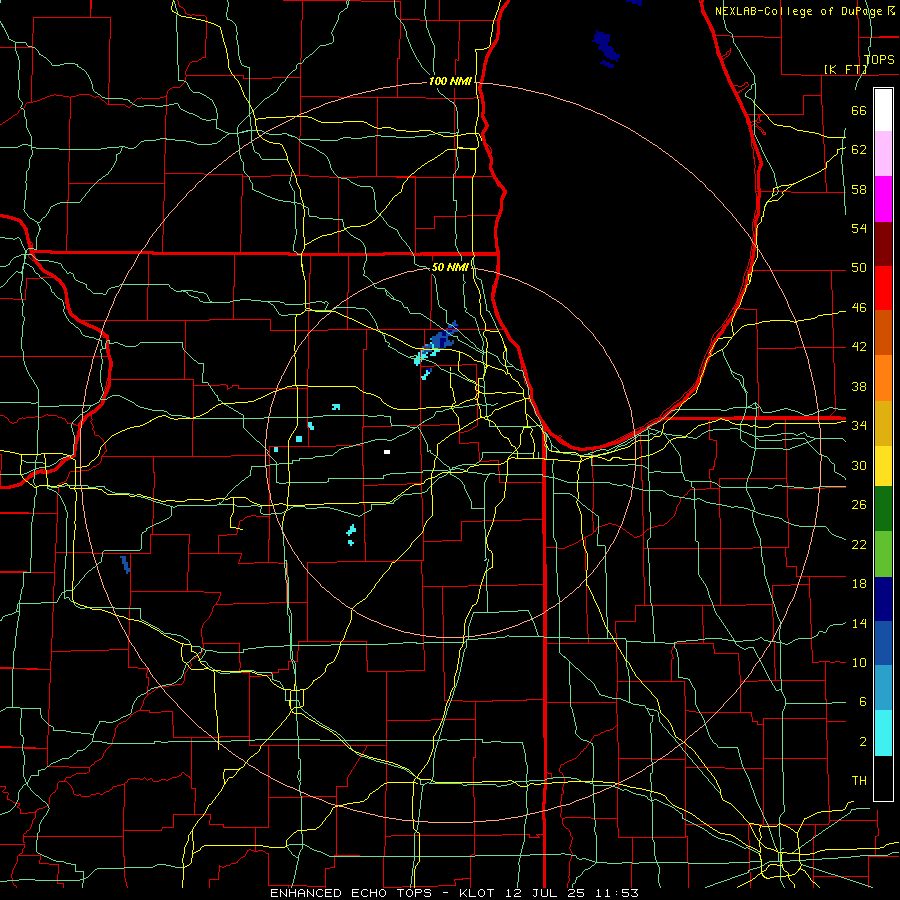Click the "[K FT]" units label
The image size is (900, 900).
(x=845, y=69)
